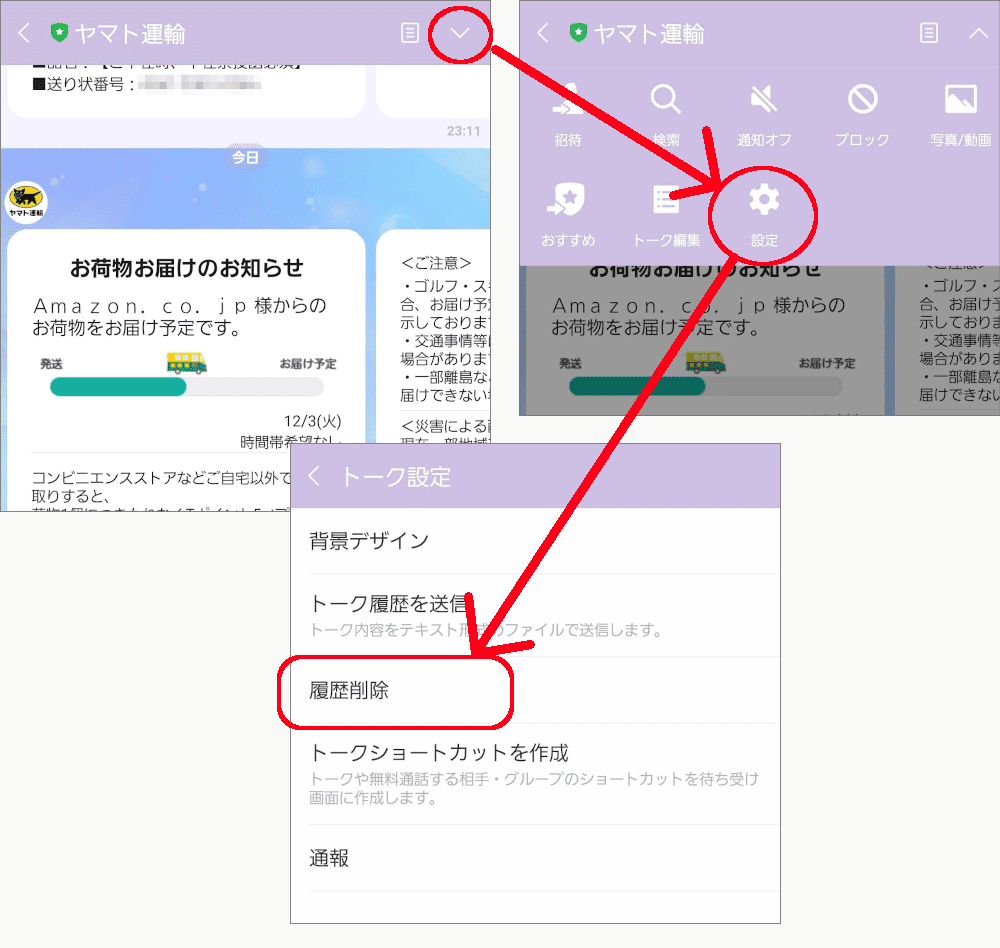This screenshot has width=1000, height=948.
Task: Click green verified shield in right header
Action: coord(578,33)
